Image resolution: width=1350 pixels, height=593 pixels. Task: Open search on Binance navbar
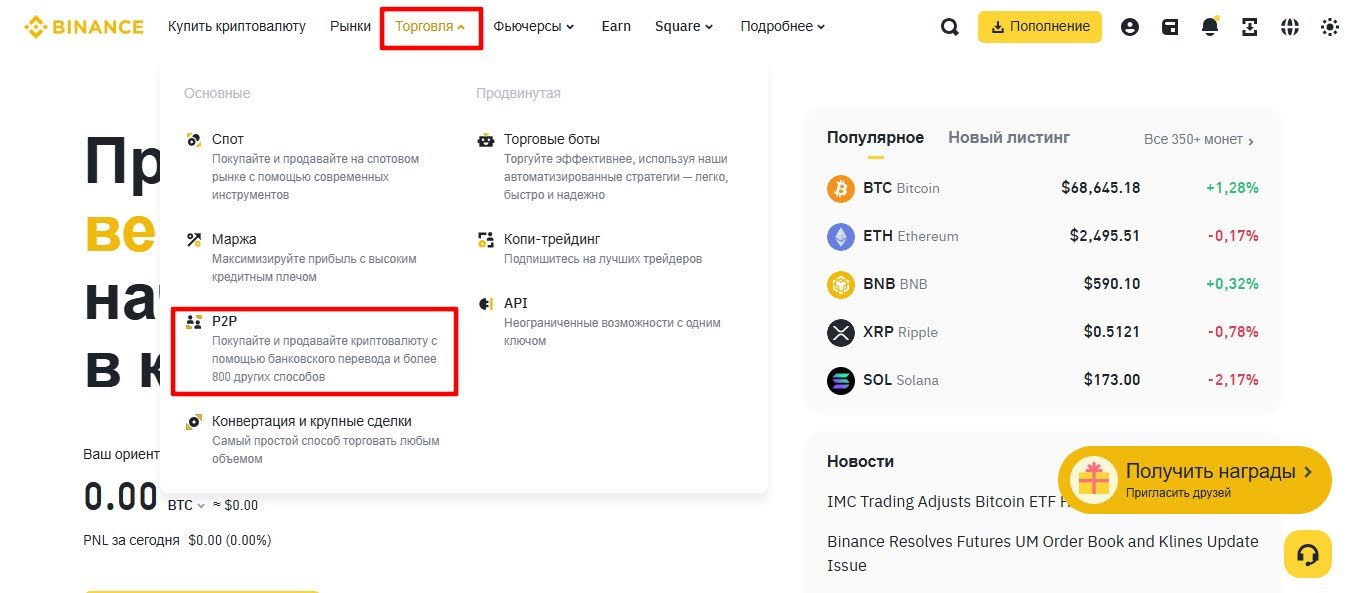pos(948,27)
